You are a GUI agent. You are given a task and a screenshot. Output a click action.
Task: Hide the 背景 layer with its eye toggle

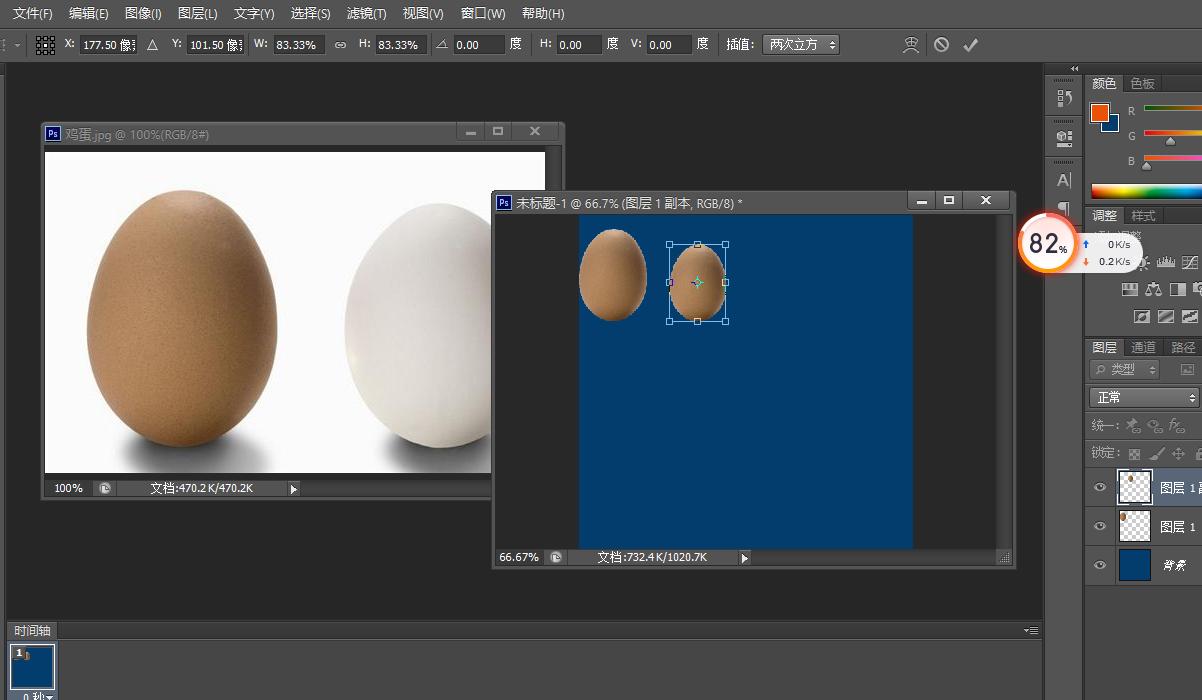click(1099, 565)
